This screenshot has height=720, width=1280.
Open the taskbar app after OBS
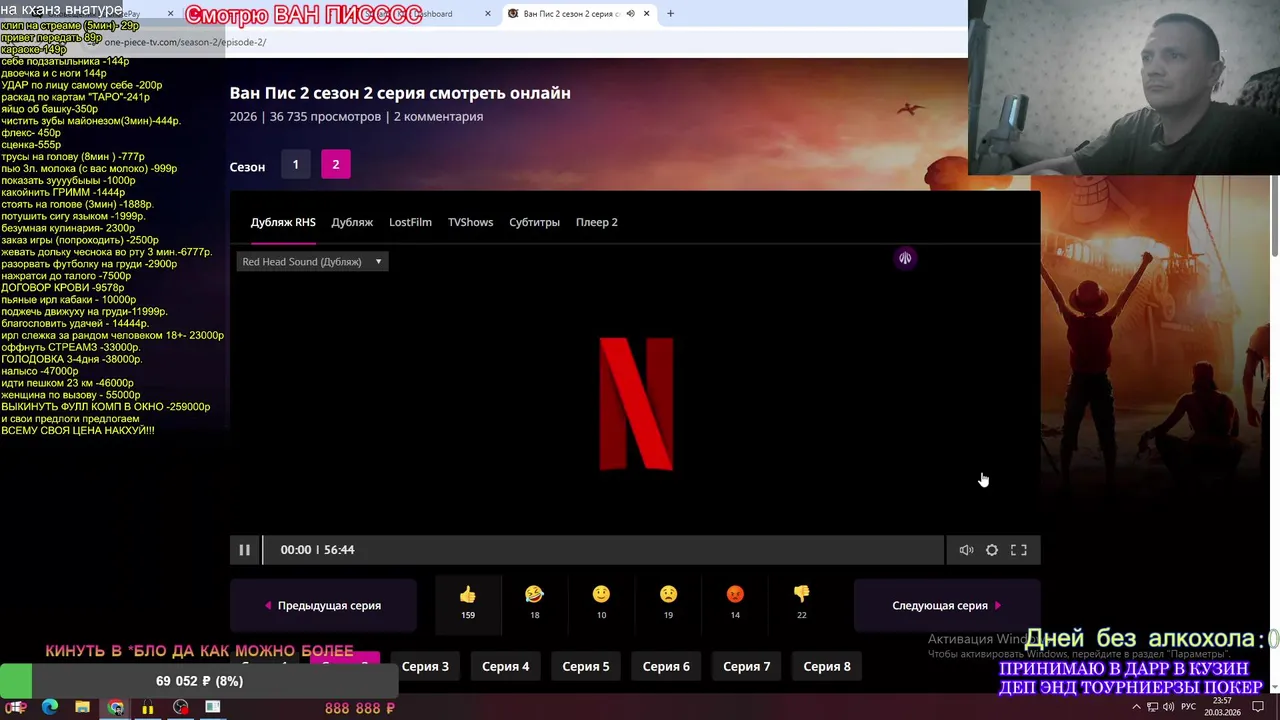(x=213, y=707)
